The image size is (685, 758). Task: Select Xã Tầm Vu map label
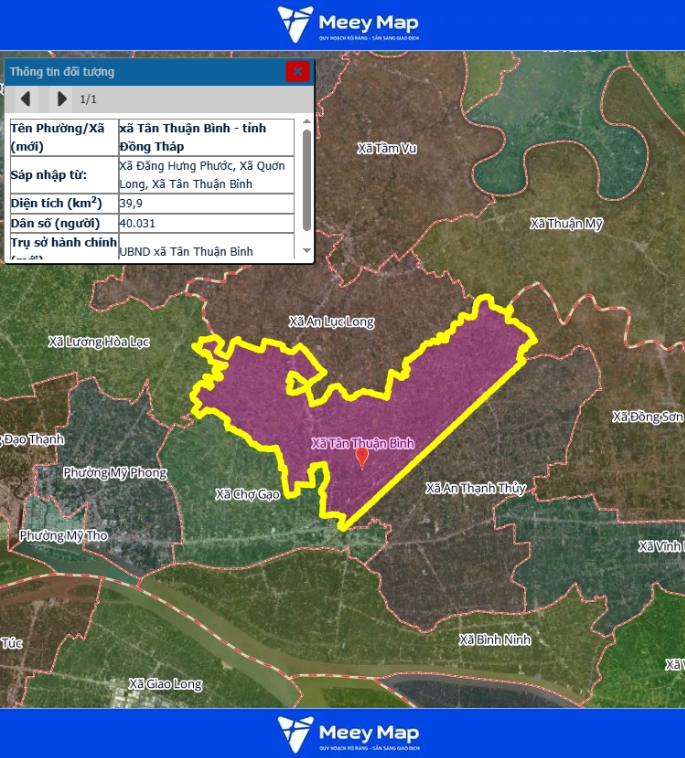(x=386, y=148)
